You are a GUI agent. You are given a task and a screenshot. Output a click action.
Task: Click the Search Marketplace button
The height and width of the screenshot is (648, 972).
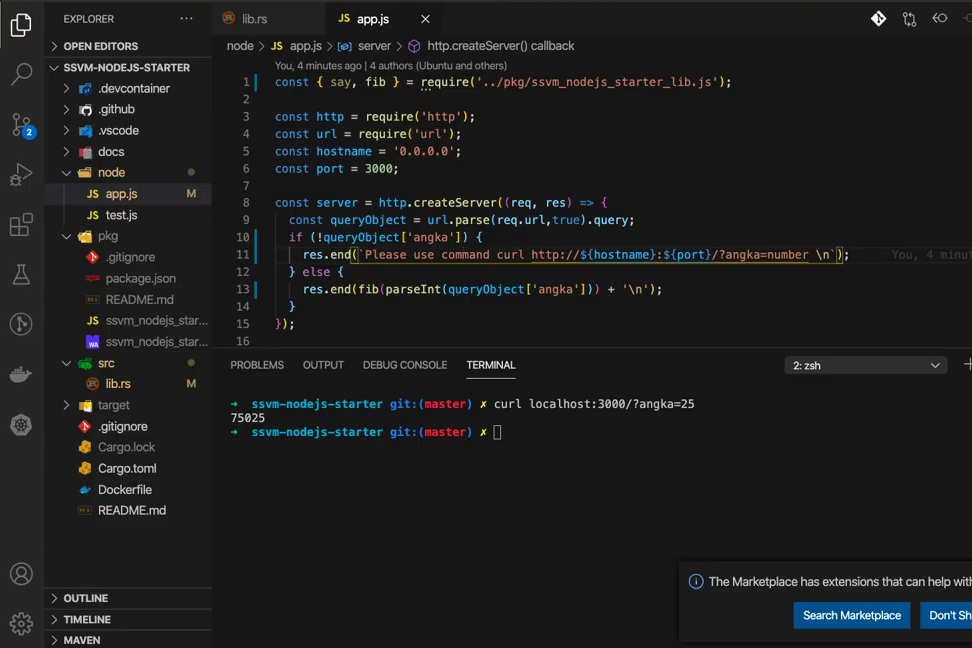(852, 615)
